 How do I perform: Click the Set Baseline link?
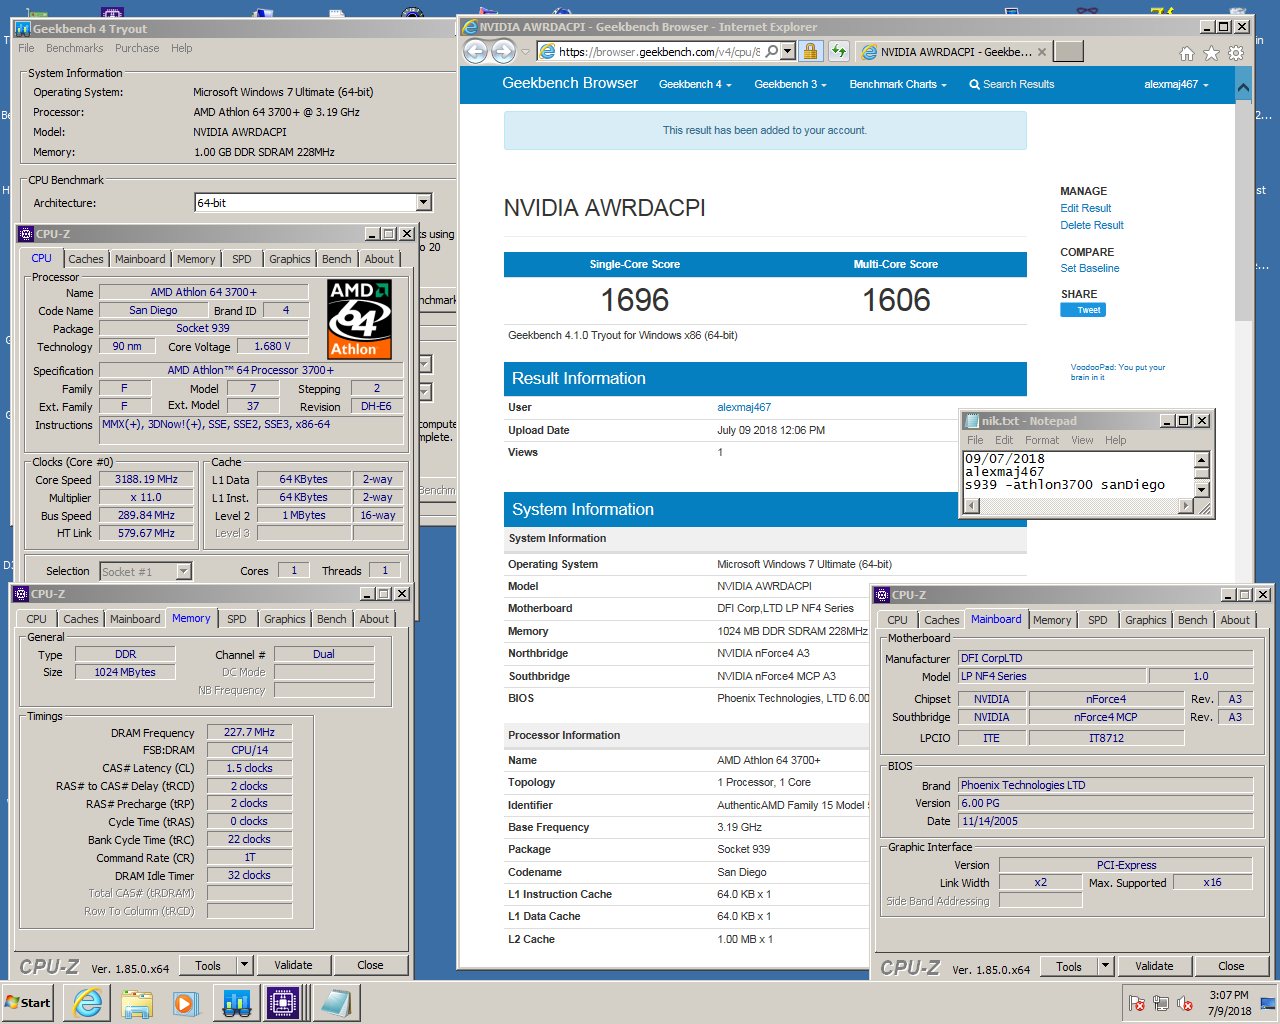[x=1089, y=268]
